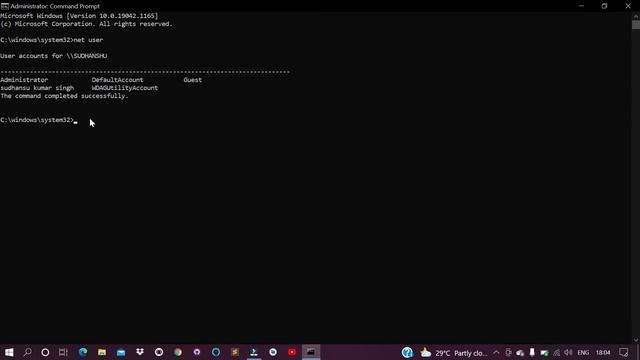Screen dimensions: 640x360
Task: Open the clock showing 18:04
Action: point(603,353)
